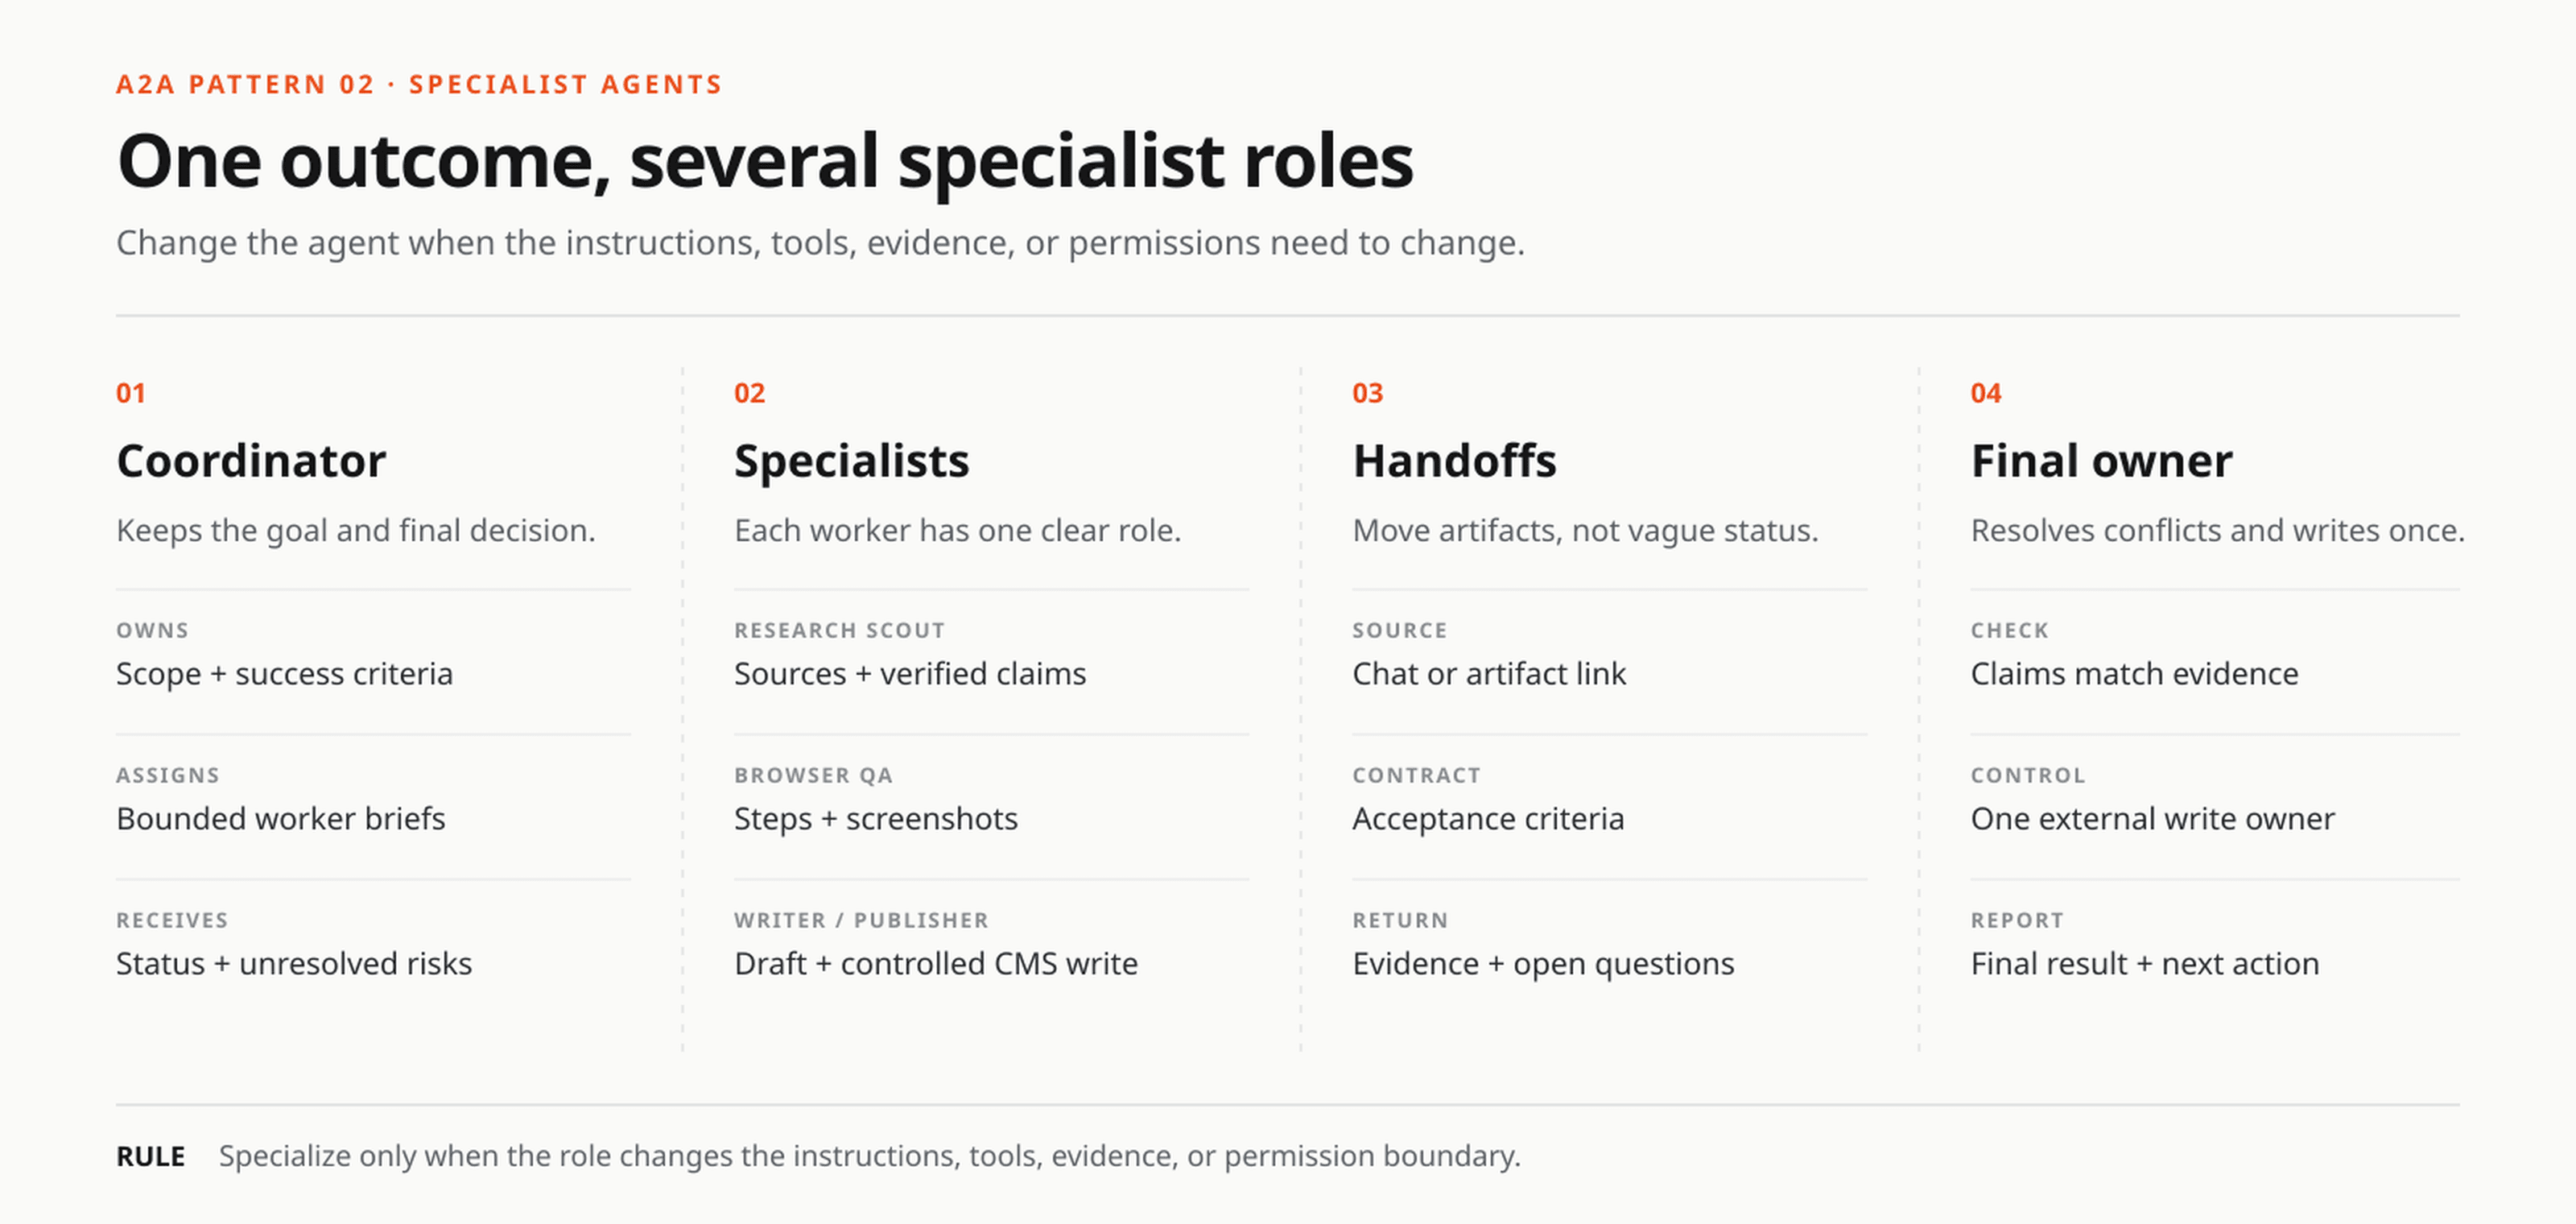2576x1224 pixels.
Task: Click the RULE label at the bottom
Action: click(x=151, y=1156)
